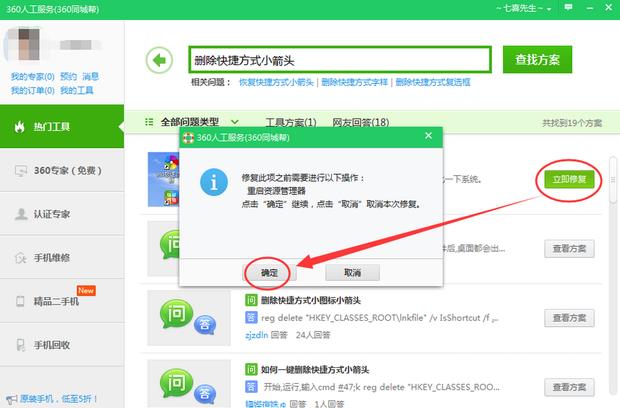Open the 消息 link
Screen dimensions: 620x408
(91, 76)
